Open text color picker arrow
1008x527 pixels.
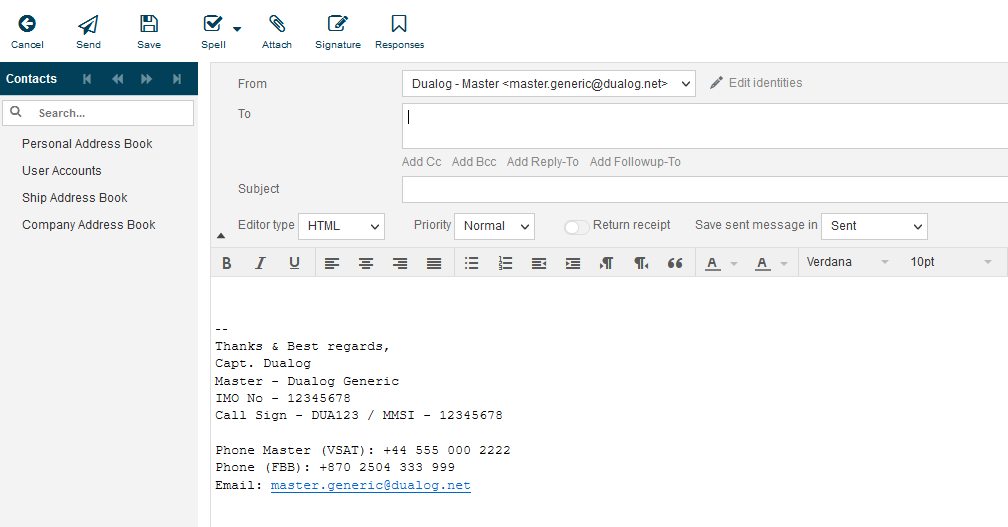click(734, 264)
